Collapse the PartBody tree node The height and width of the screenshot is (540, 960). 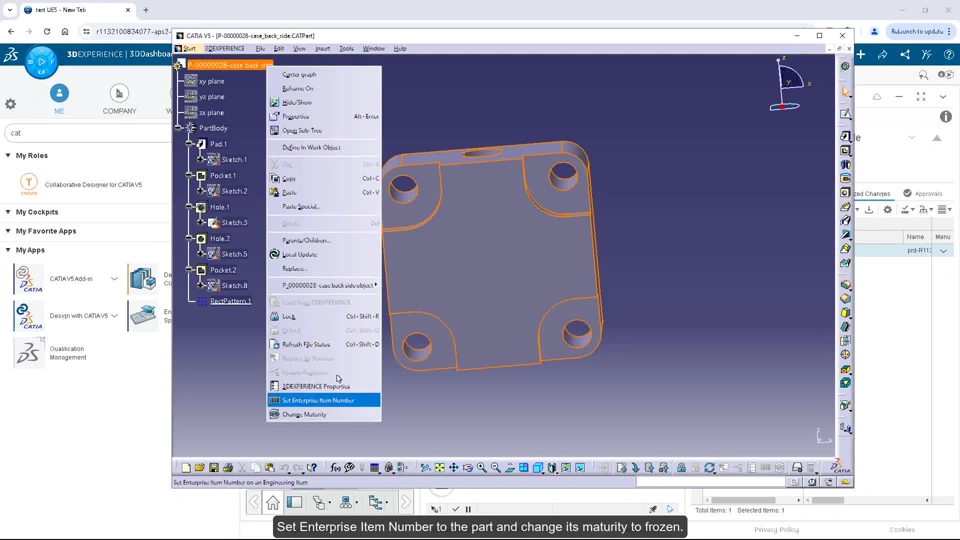(179, 128)
